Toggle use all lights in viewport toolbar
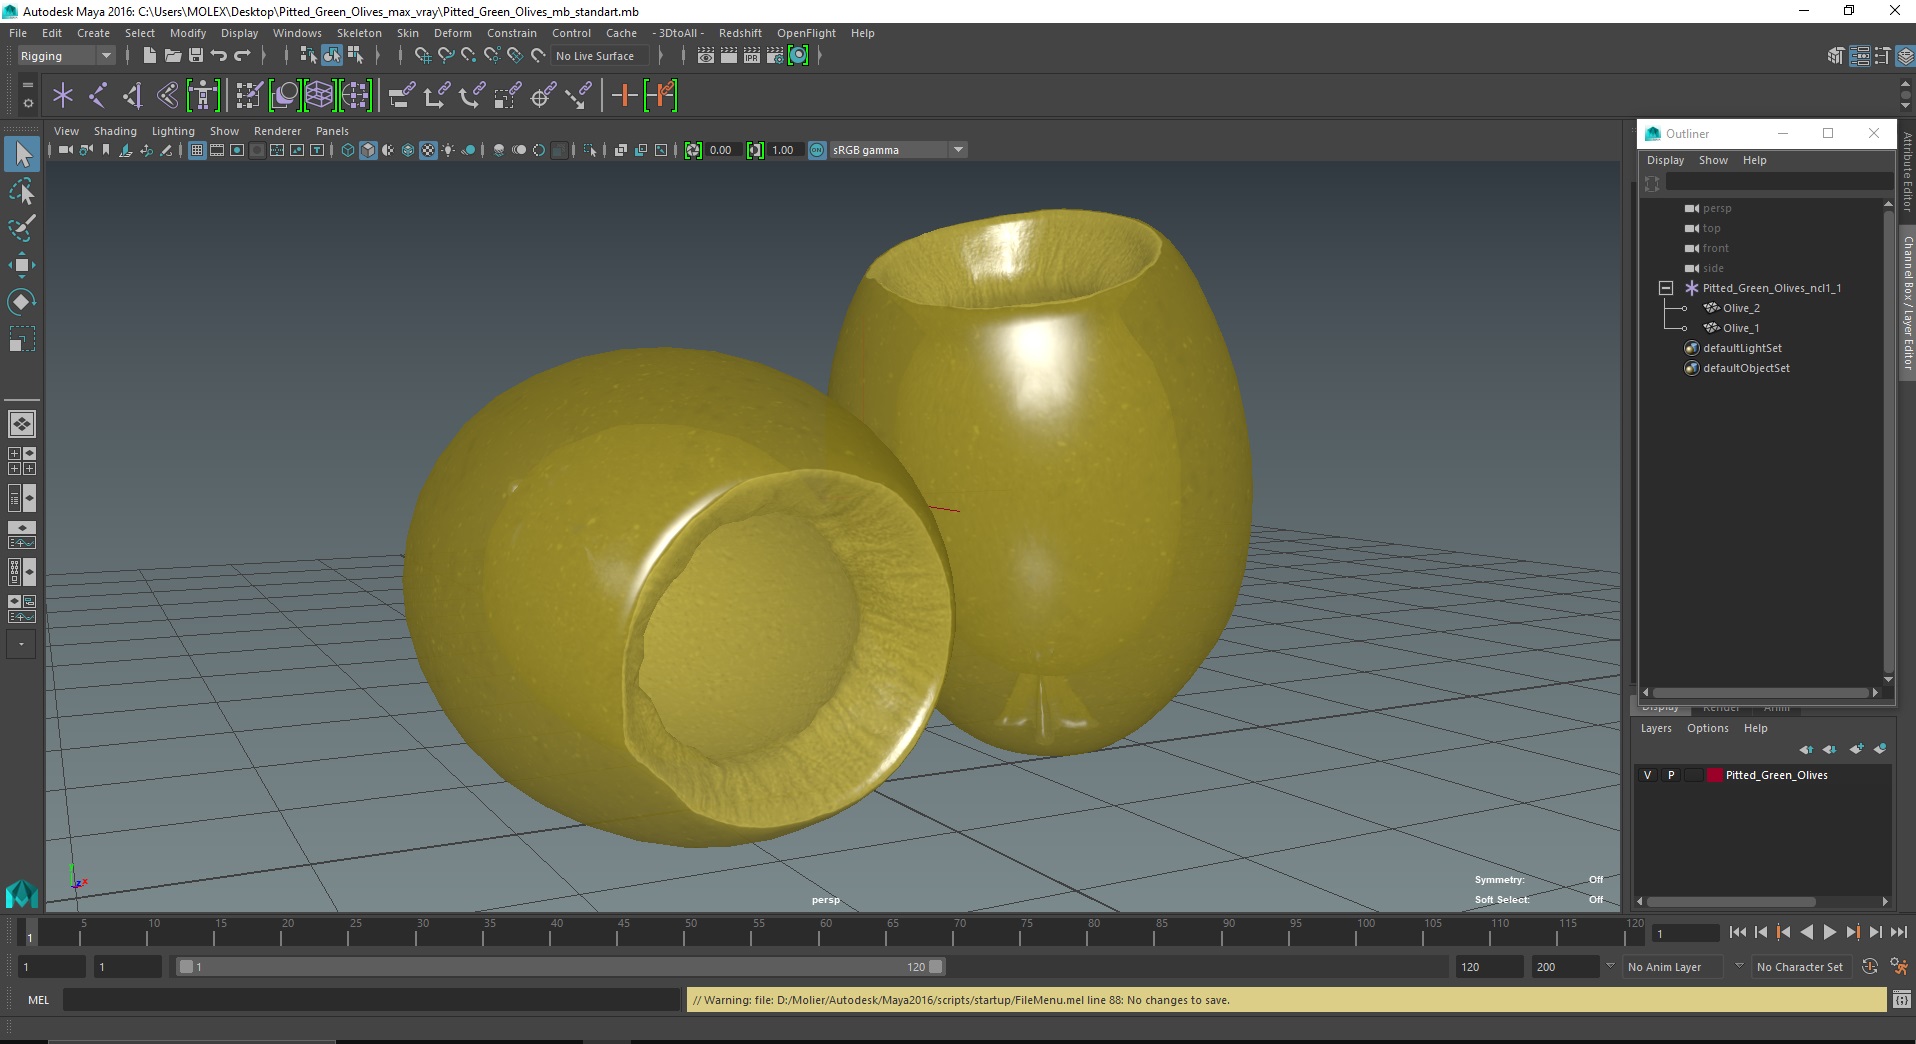Viewport: 1916px width, 1044px height. point(448,150)
